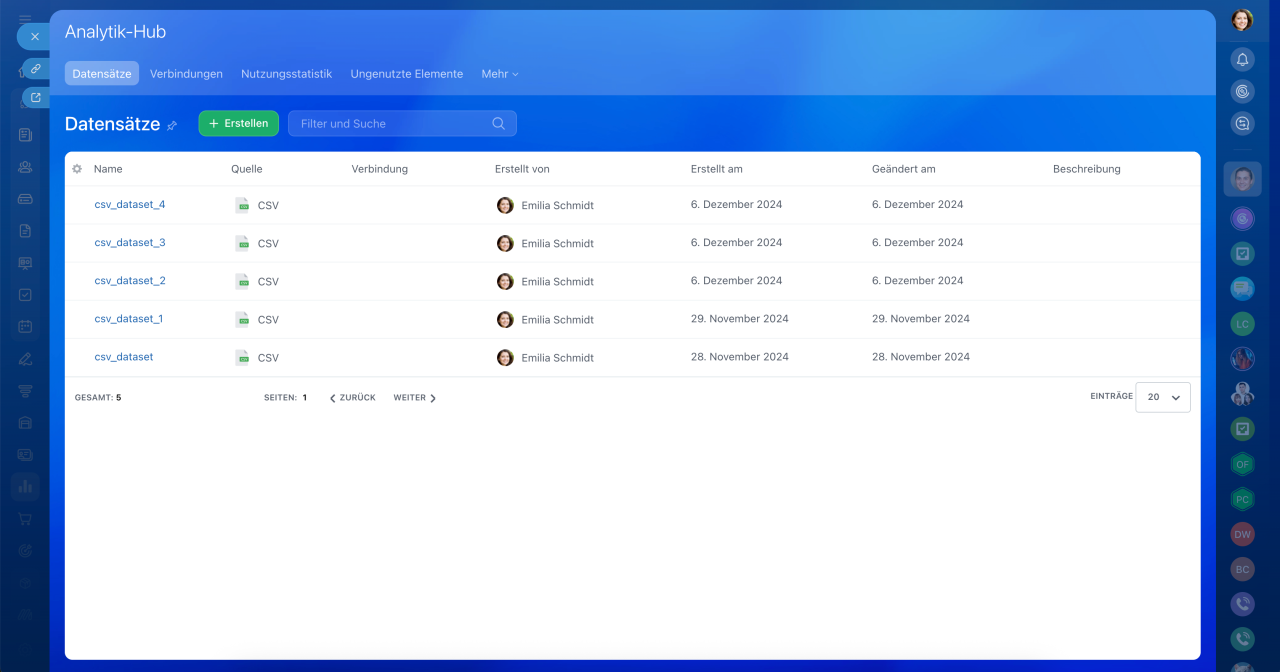The height and width of the screenshot is (672, 1280).
Task: Open the csv_dataset_2 link
Action: 130,281
